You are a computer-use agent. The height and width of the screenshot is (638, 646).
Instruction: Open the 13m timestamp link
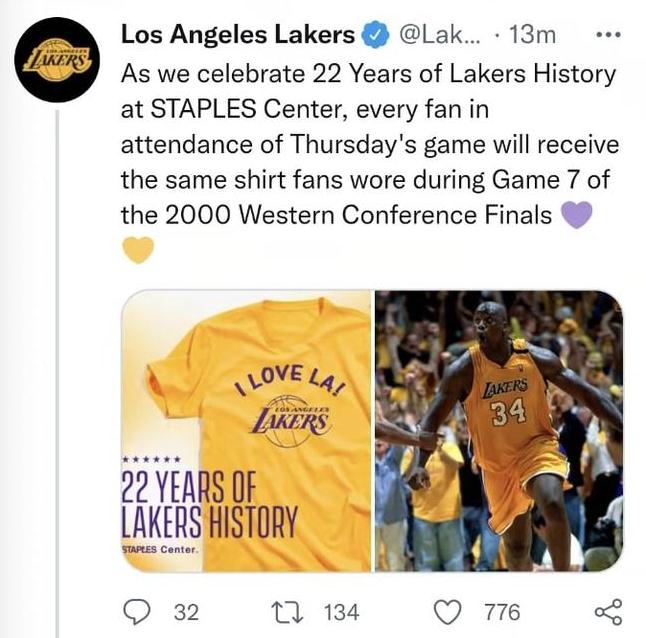[533, 35]
